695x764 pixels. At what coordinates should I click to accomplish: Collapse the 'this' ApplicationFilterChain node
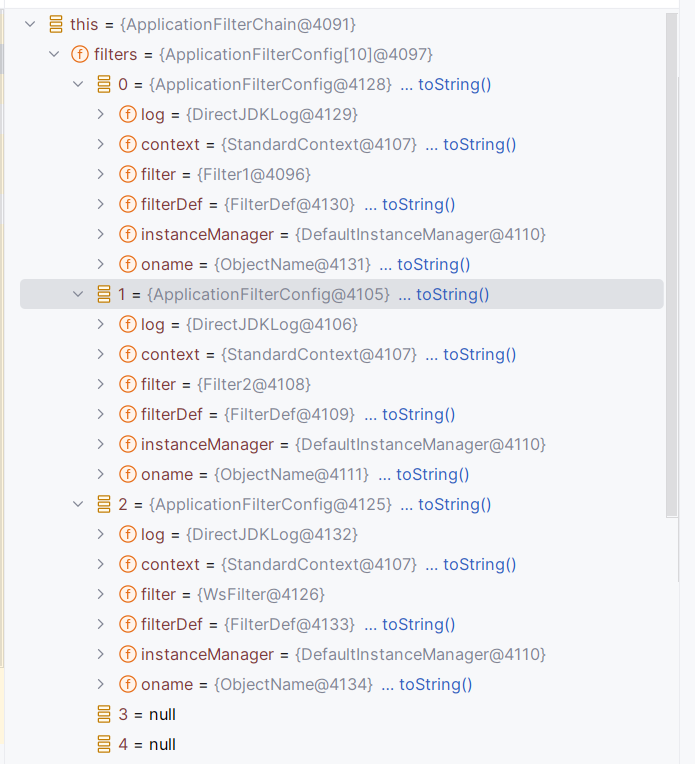pos(30,24)
